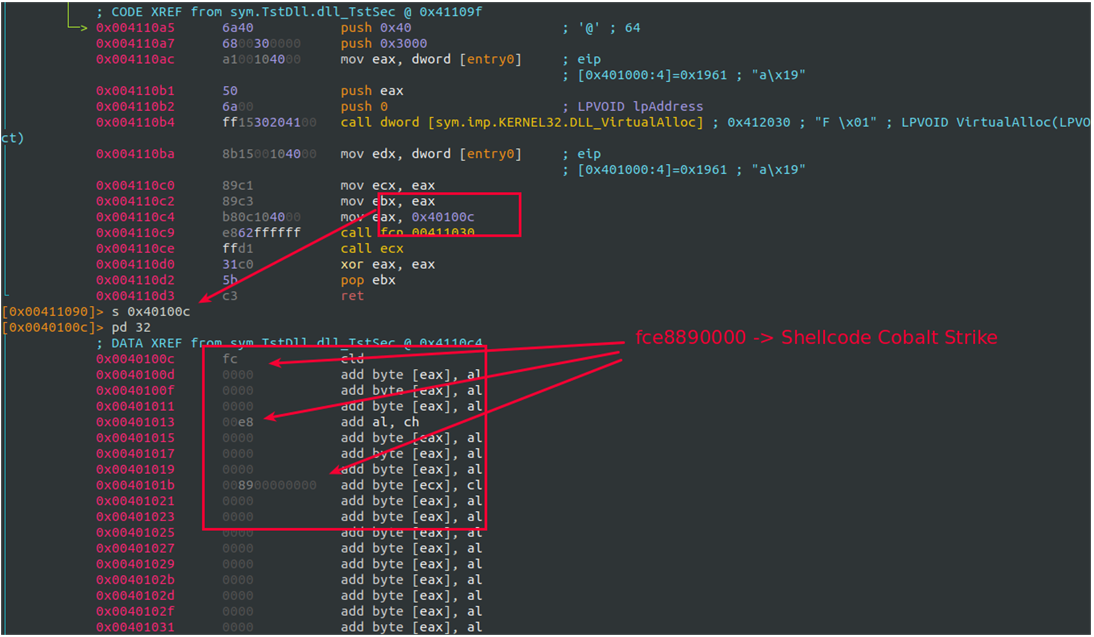Click the 'pop ebx' instruction
The width and height of the screenshot is (1094, 637).
(x=368, y=280)
